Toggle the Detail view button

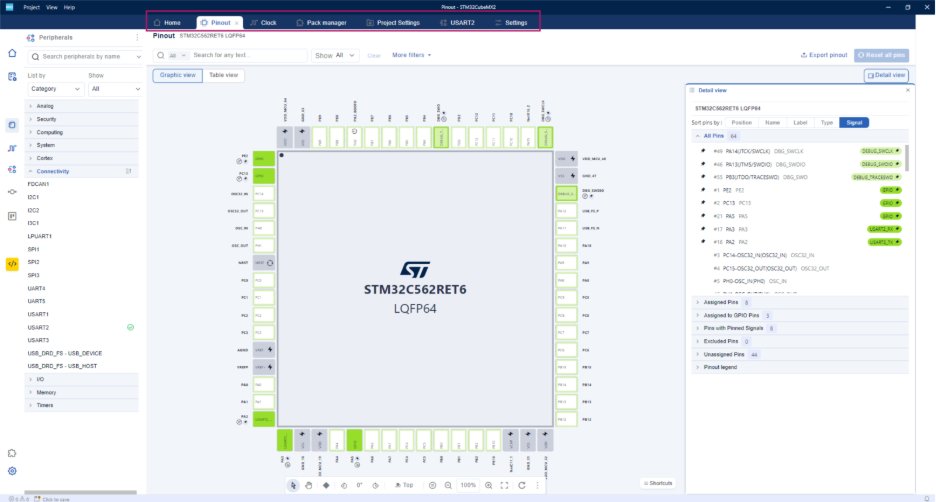(886, 75)
